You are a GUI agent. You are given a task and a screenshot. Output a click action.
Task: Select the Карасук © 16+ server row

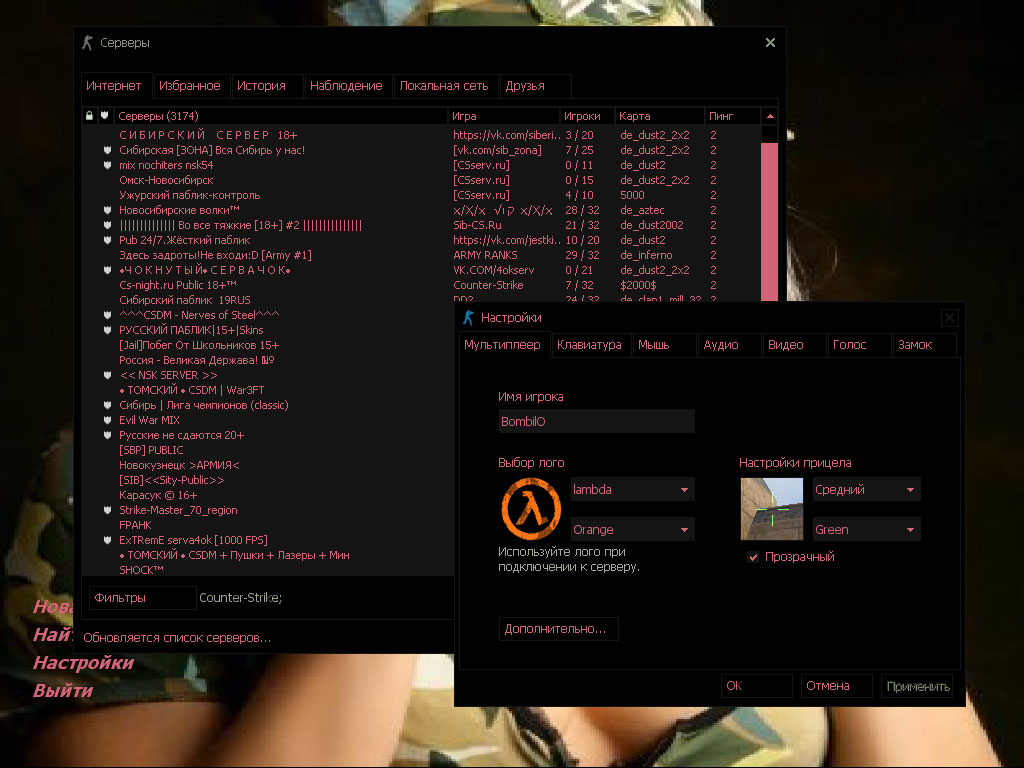pos(268,496)
